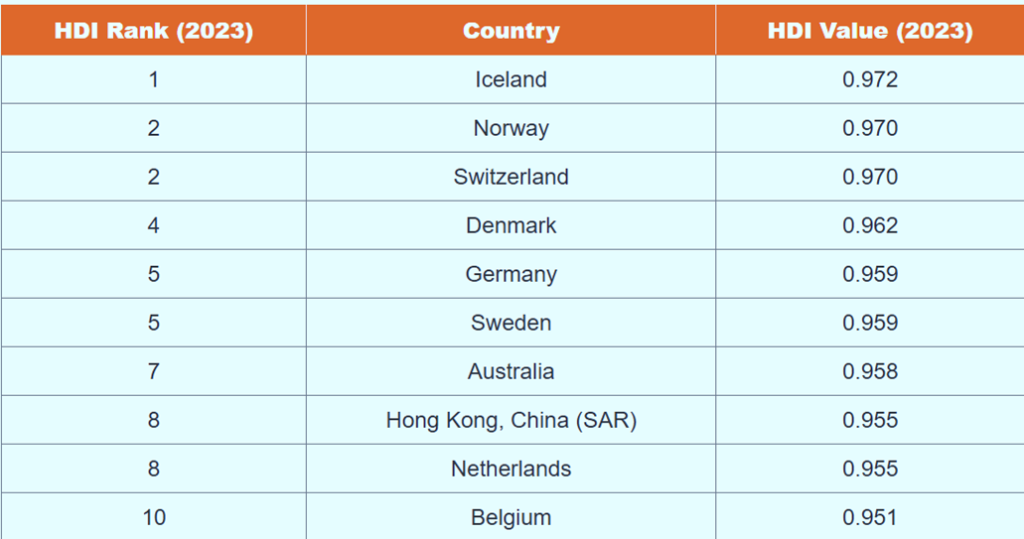Image resolution: width=1024 pixels, height=539 pixels.
Task: Select the Iceland country cell
Action: [x=511, y=79]
